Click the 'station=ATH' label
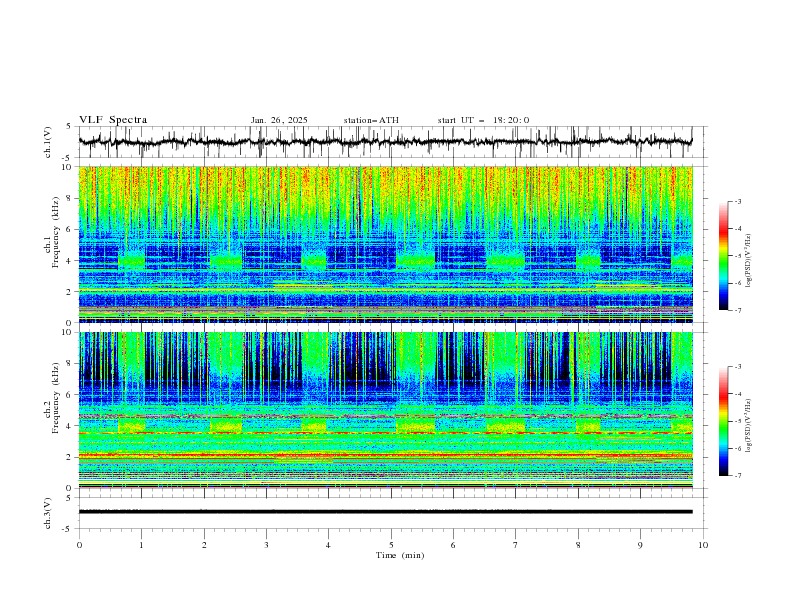The height and width of the screenshot is (612, 792). coord(371,120)
